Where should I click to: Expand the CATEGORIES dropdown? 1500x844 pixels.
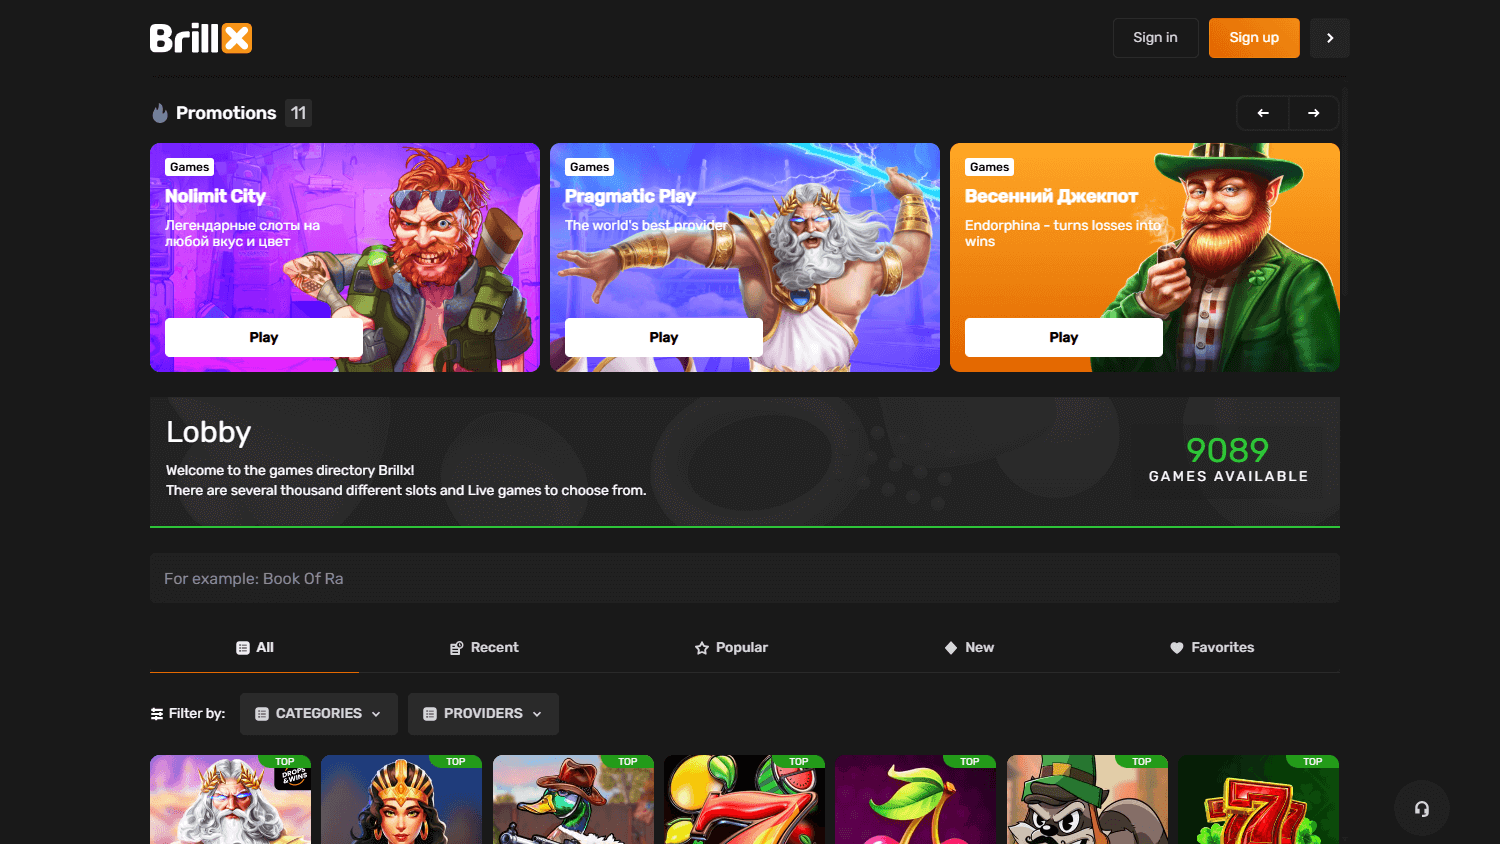319,714
